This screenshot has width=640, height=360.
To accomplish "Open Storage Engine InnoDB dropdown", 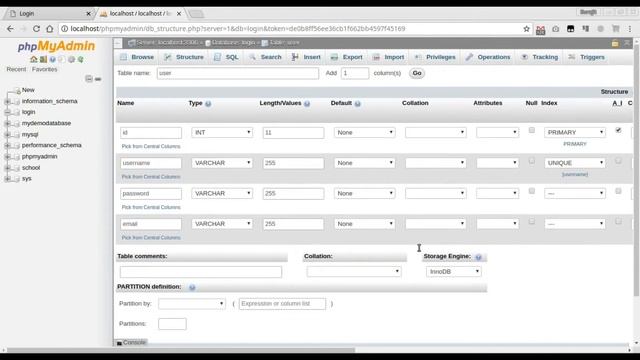I will (453, 271).
